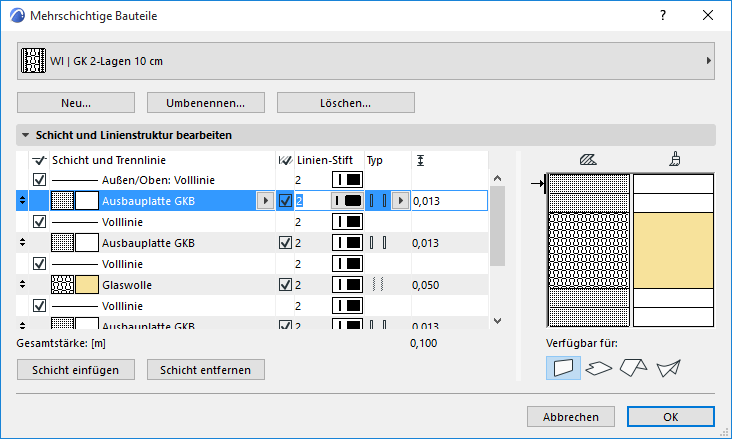
Task: Click the paintbrush surface preview header icon
Action: pos(675,158)
